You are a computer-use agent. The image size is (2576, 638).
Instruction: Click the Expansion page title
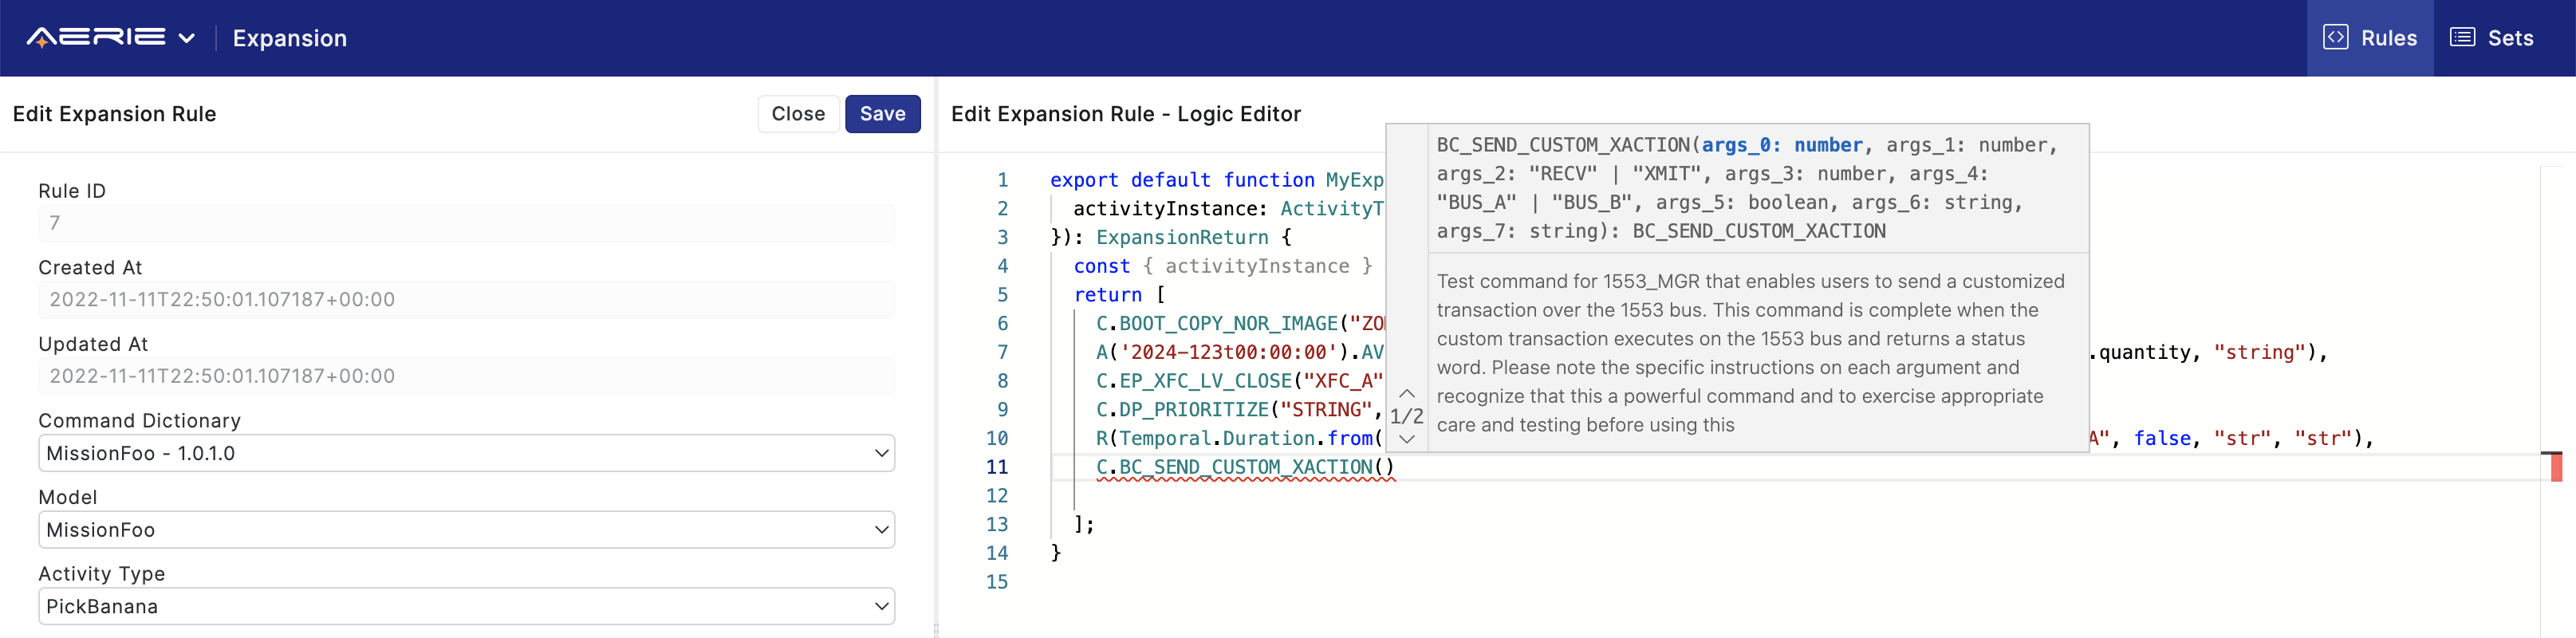coord(290,39)
